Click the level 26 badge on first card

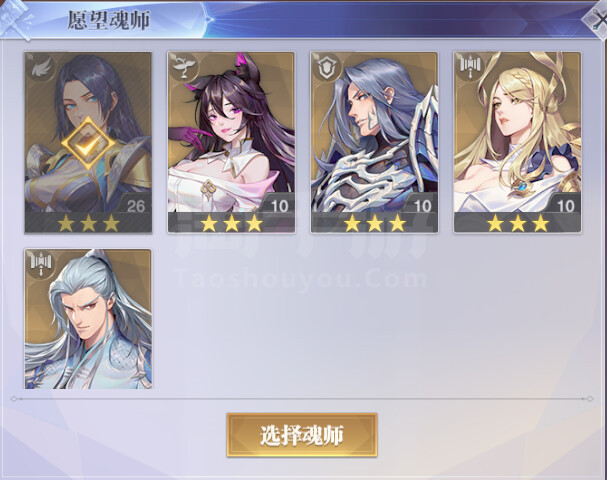pyautogui.click(x=134, y=205)
